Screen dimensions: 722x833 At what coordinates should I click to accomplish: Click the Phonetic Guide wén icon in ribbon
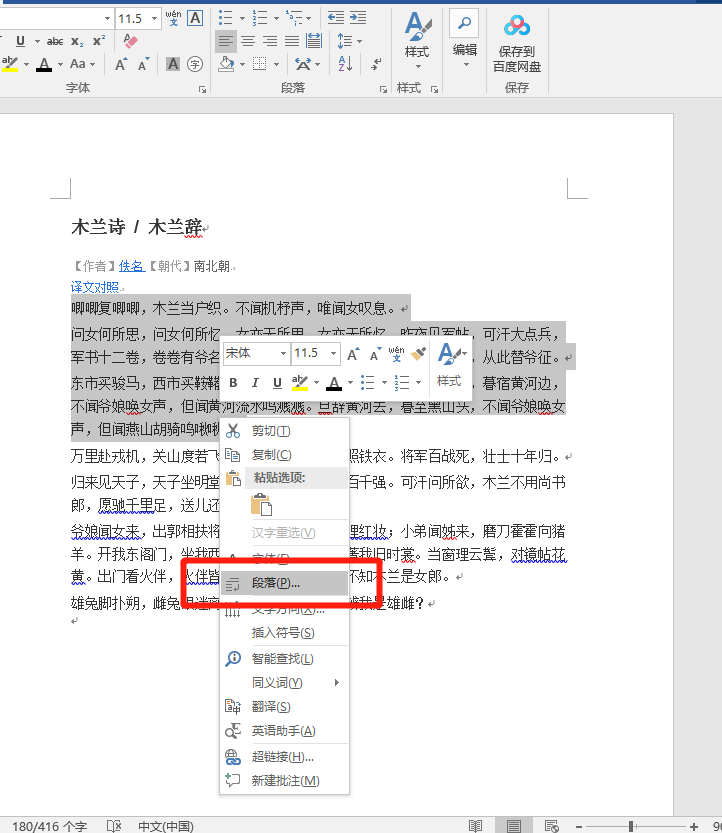click(173, 18)
